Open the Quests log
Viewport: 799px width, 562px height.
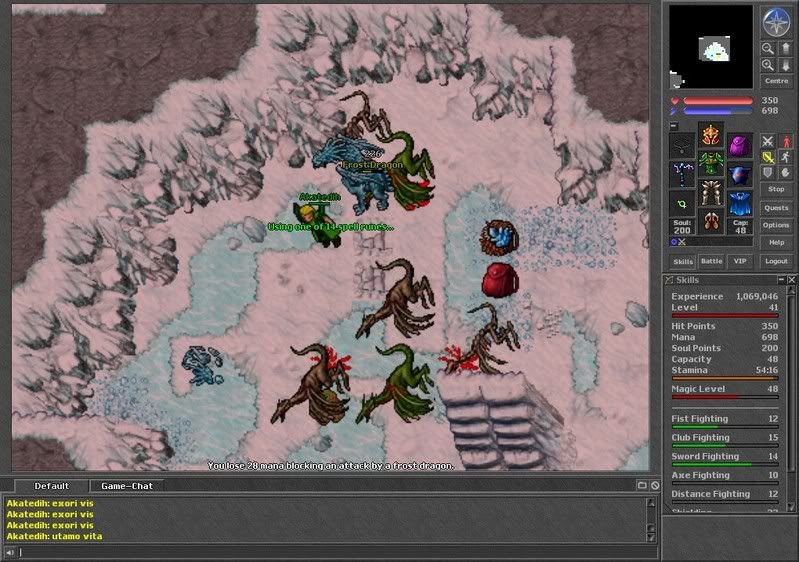point(777,208)
